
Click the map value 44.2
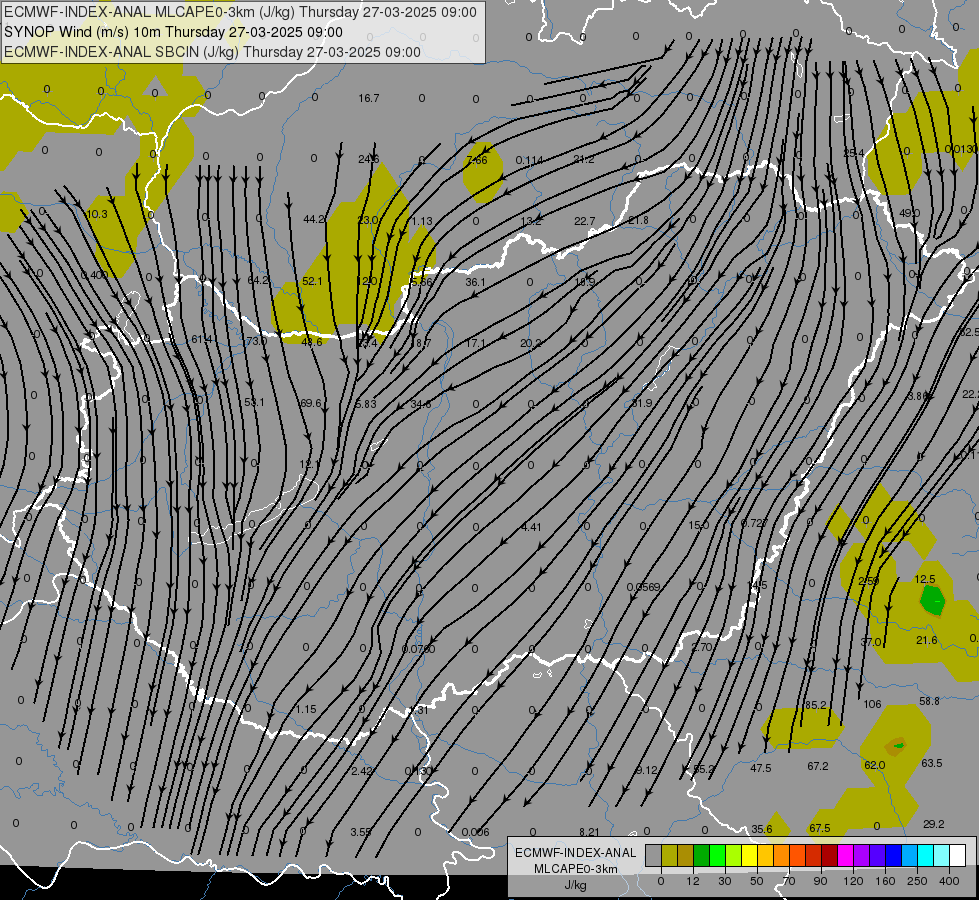pyautogui.click(x=314, y=219)
